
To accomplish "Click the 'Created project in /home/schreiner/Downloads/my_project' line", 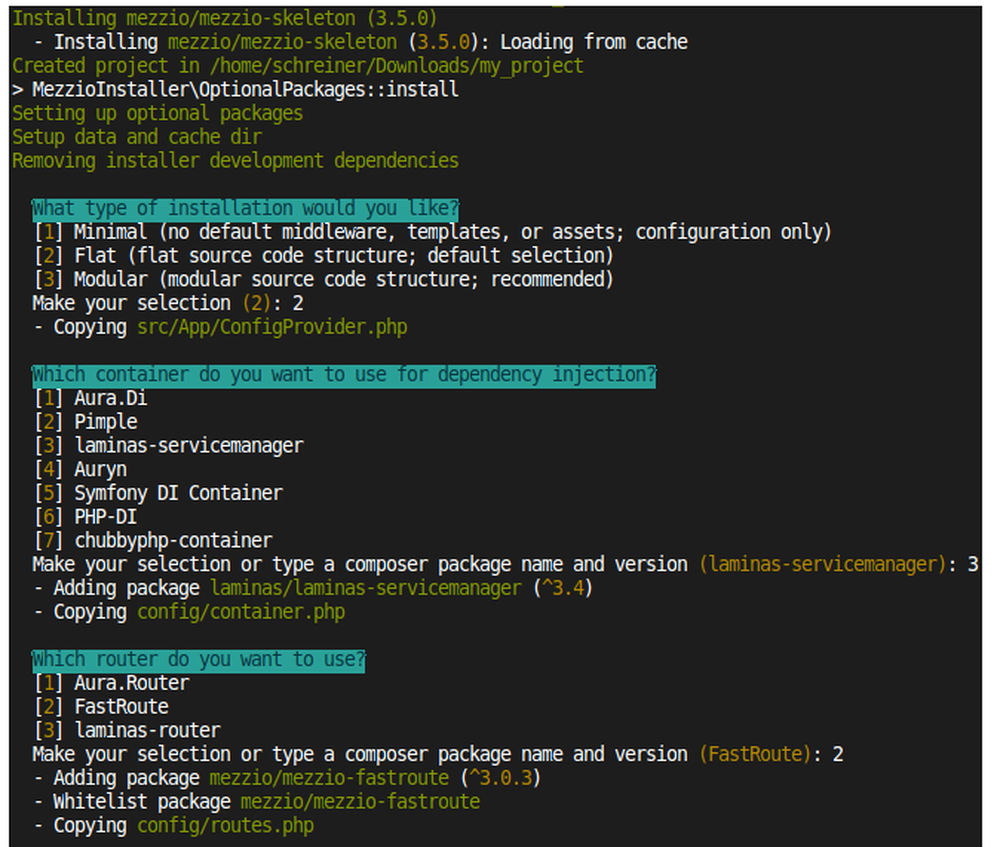I will (297, 66).
